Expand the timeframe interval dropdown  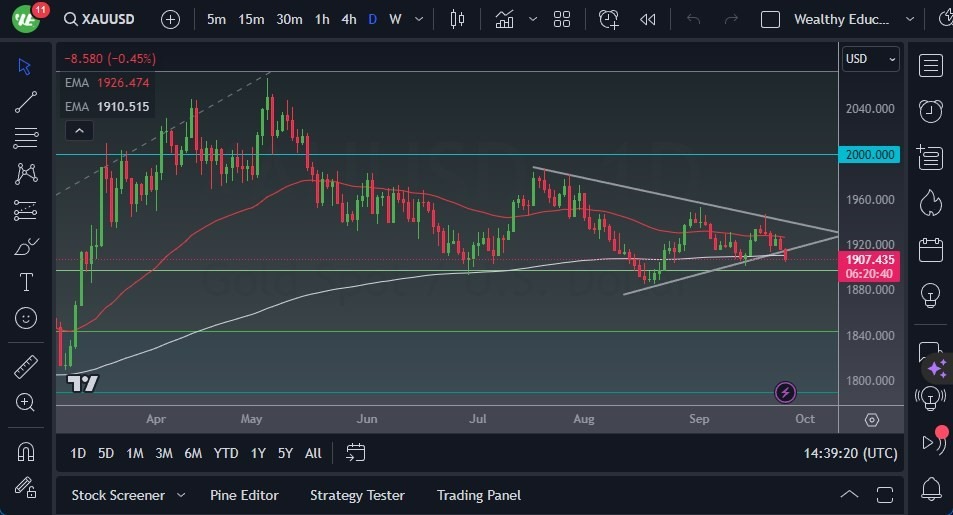click(419, 19)
